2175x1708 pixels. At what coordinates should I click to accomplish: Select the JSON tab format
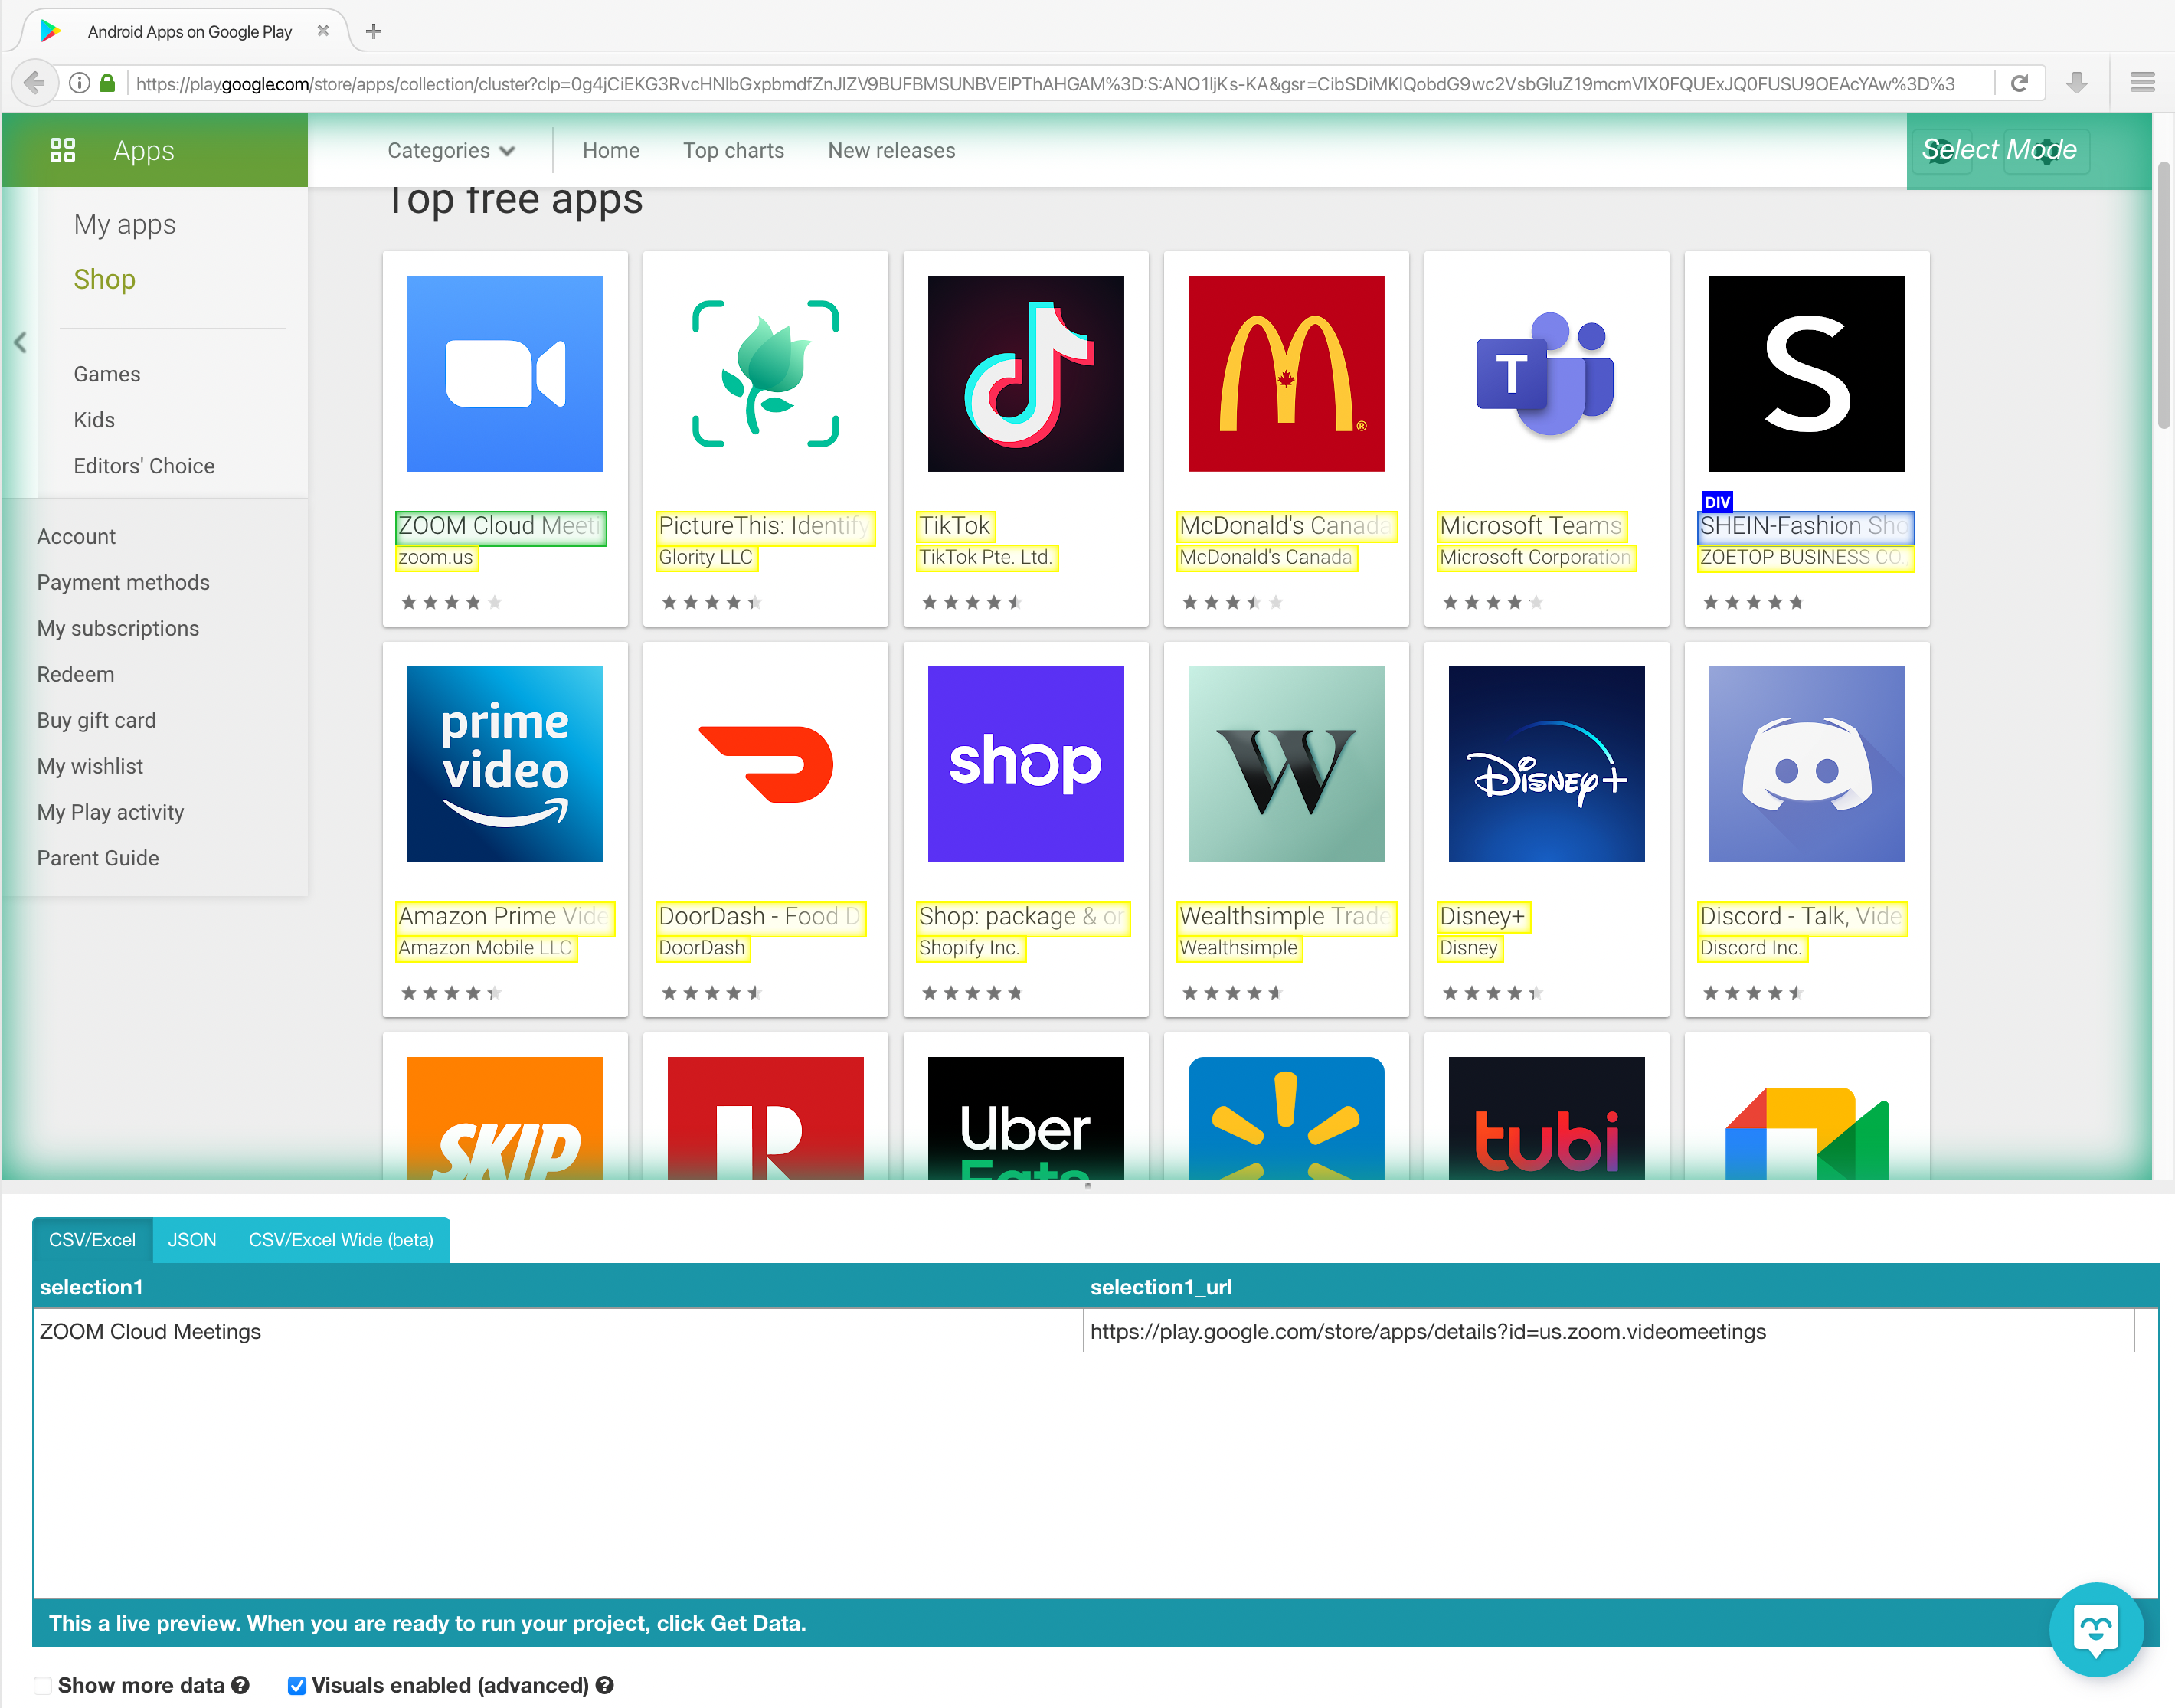pos(191,1238)
